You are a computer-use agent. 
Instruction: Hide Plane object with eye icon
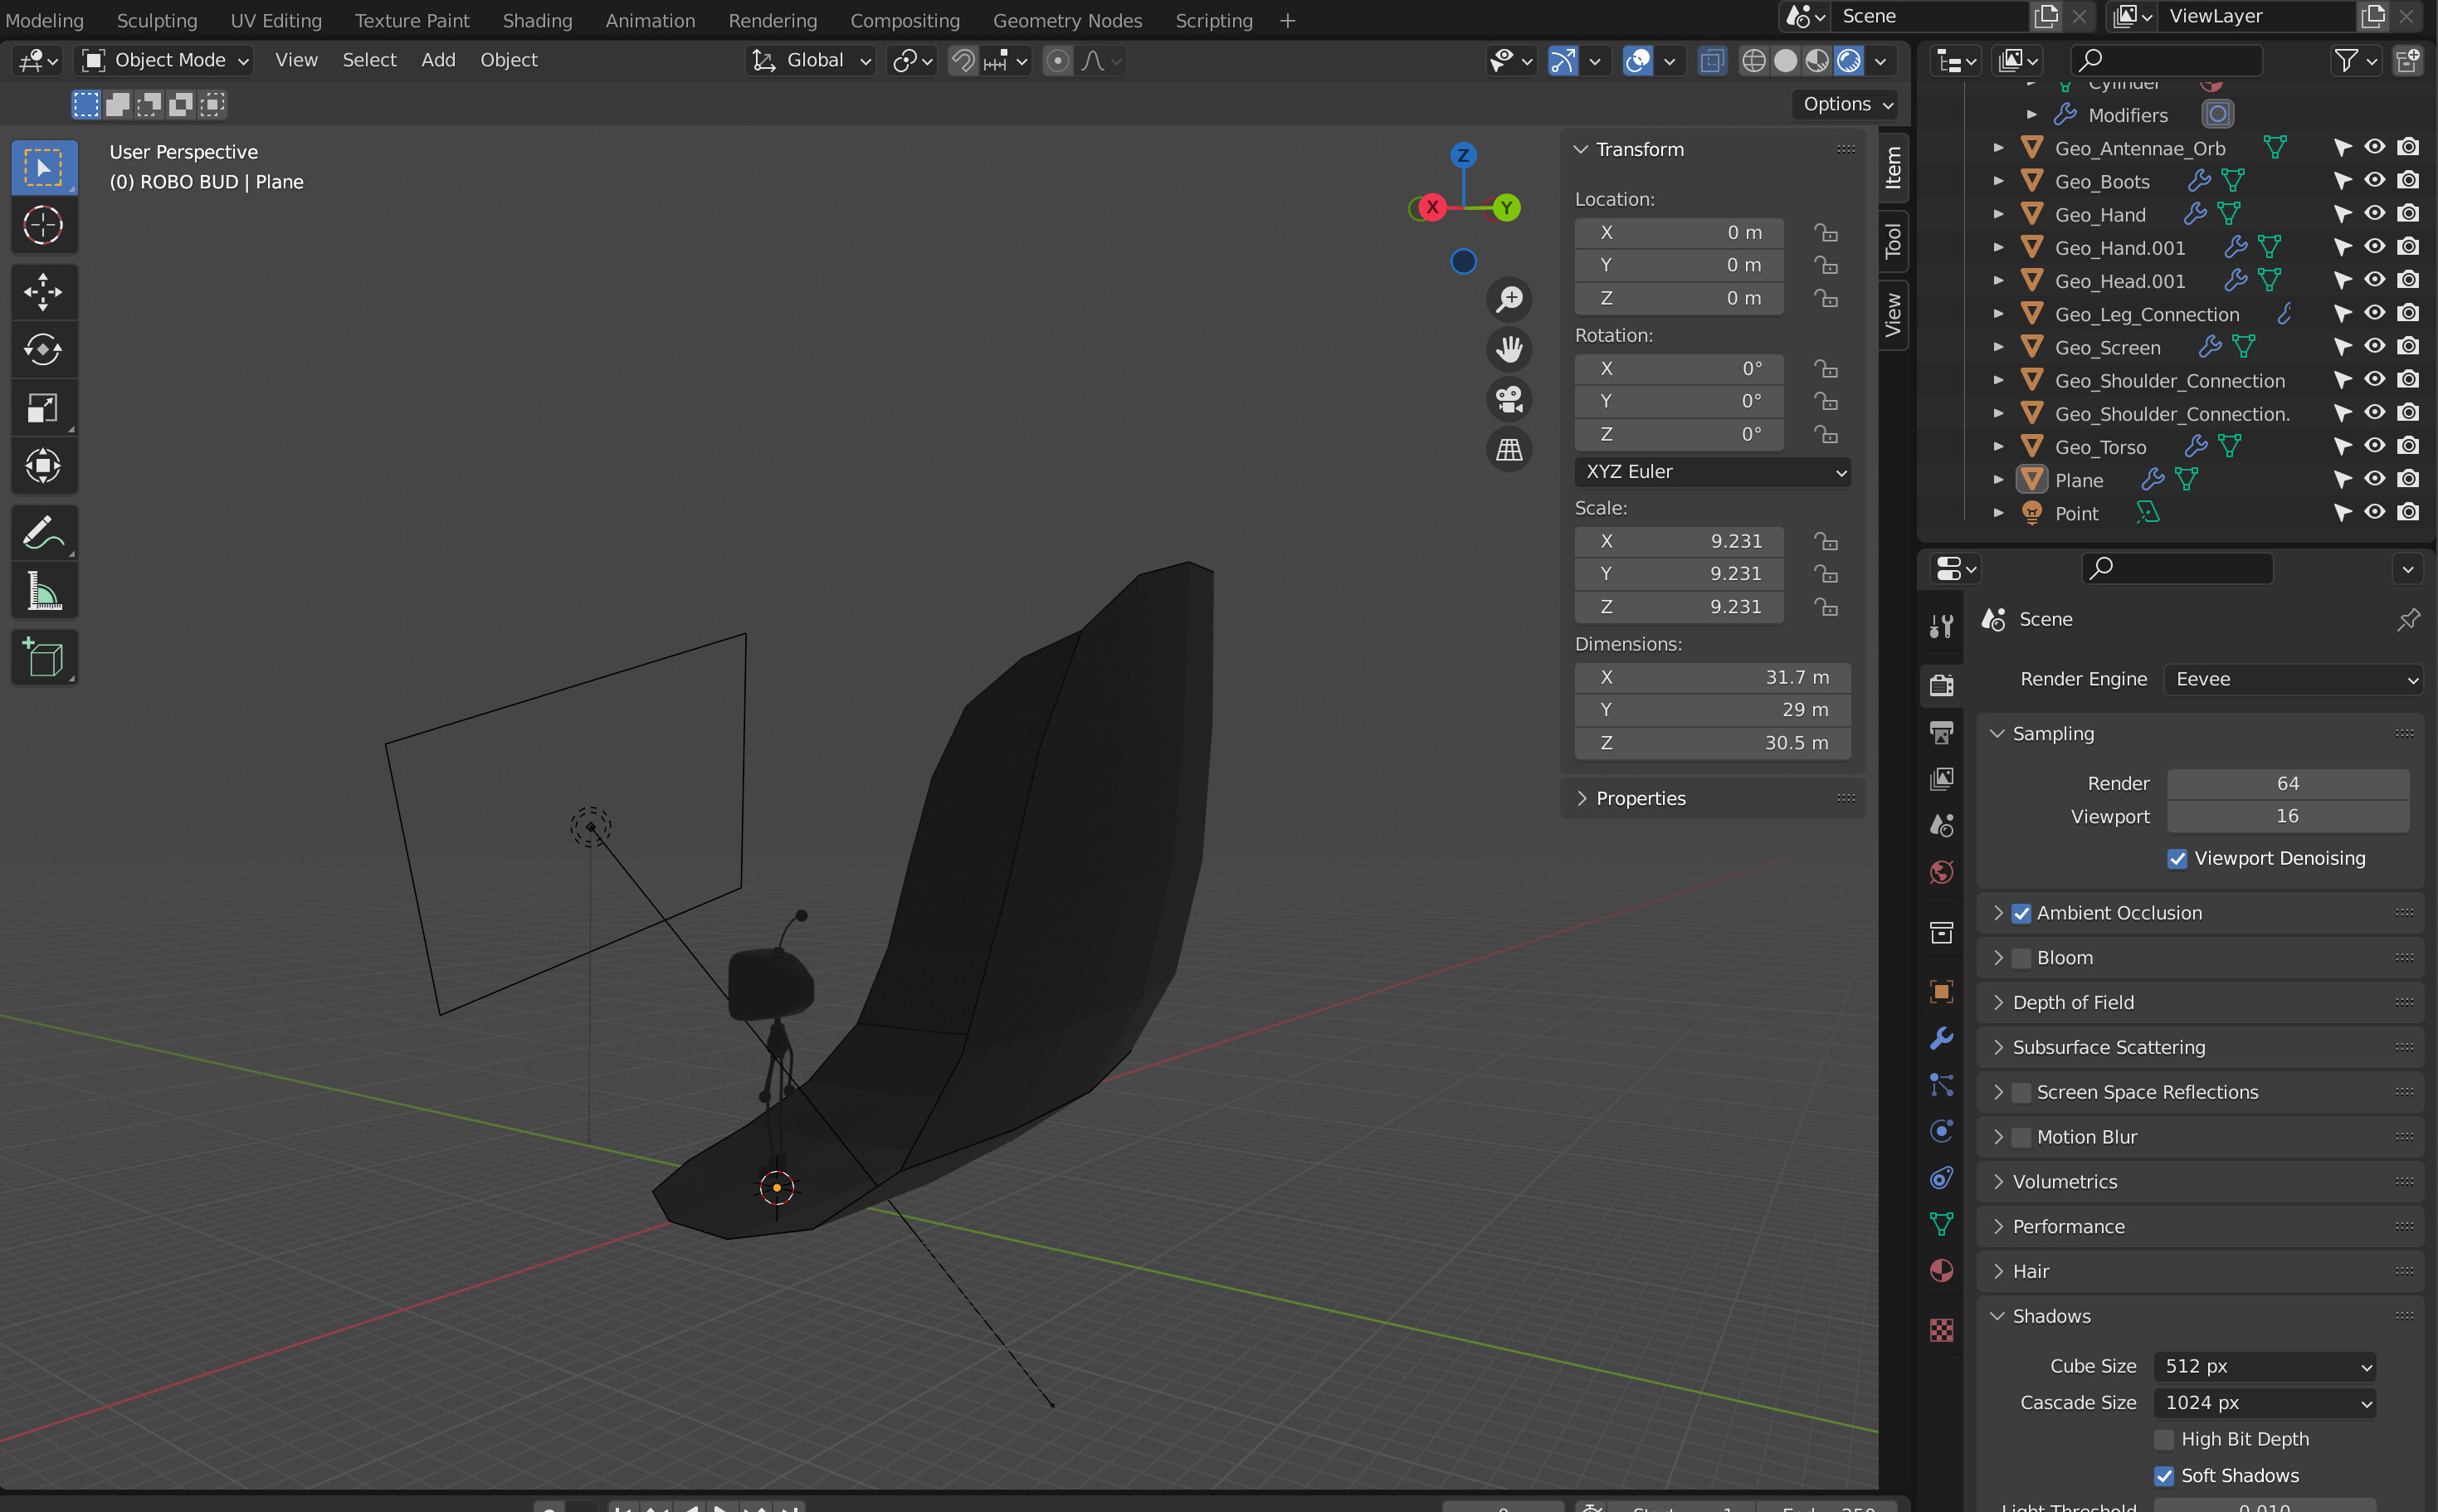tap(2375, 479)
